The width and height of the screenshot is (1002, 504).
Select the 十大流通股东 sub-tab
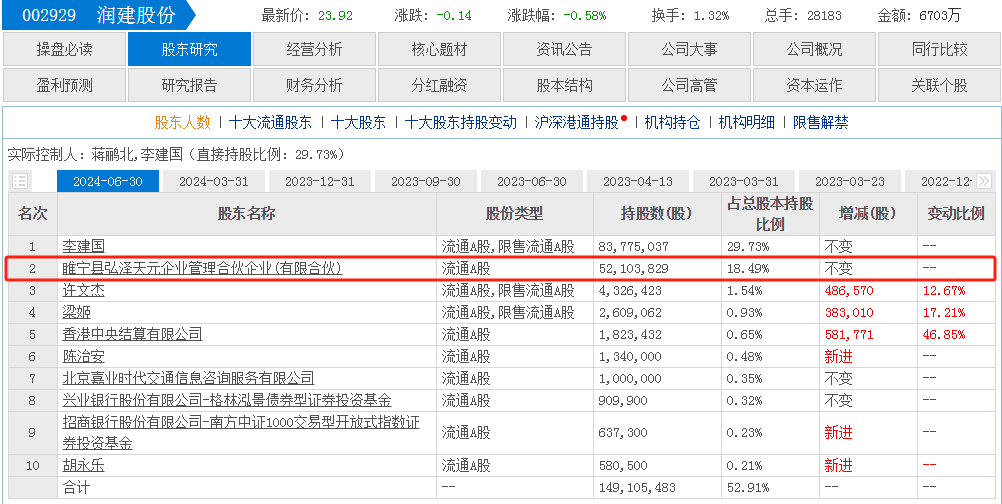click(x=270, y=123)
